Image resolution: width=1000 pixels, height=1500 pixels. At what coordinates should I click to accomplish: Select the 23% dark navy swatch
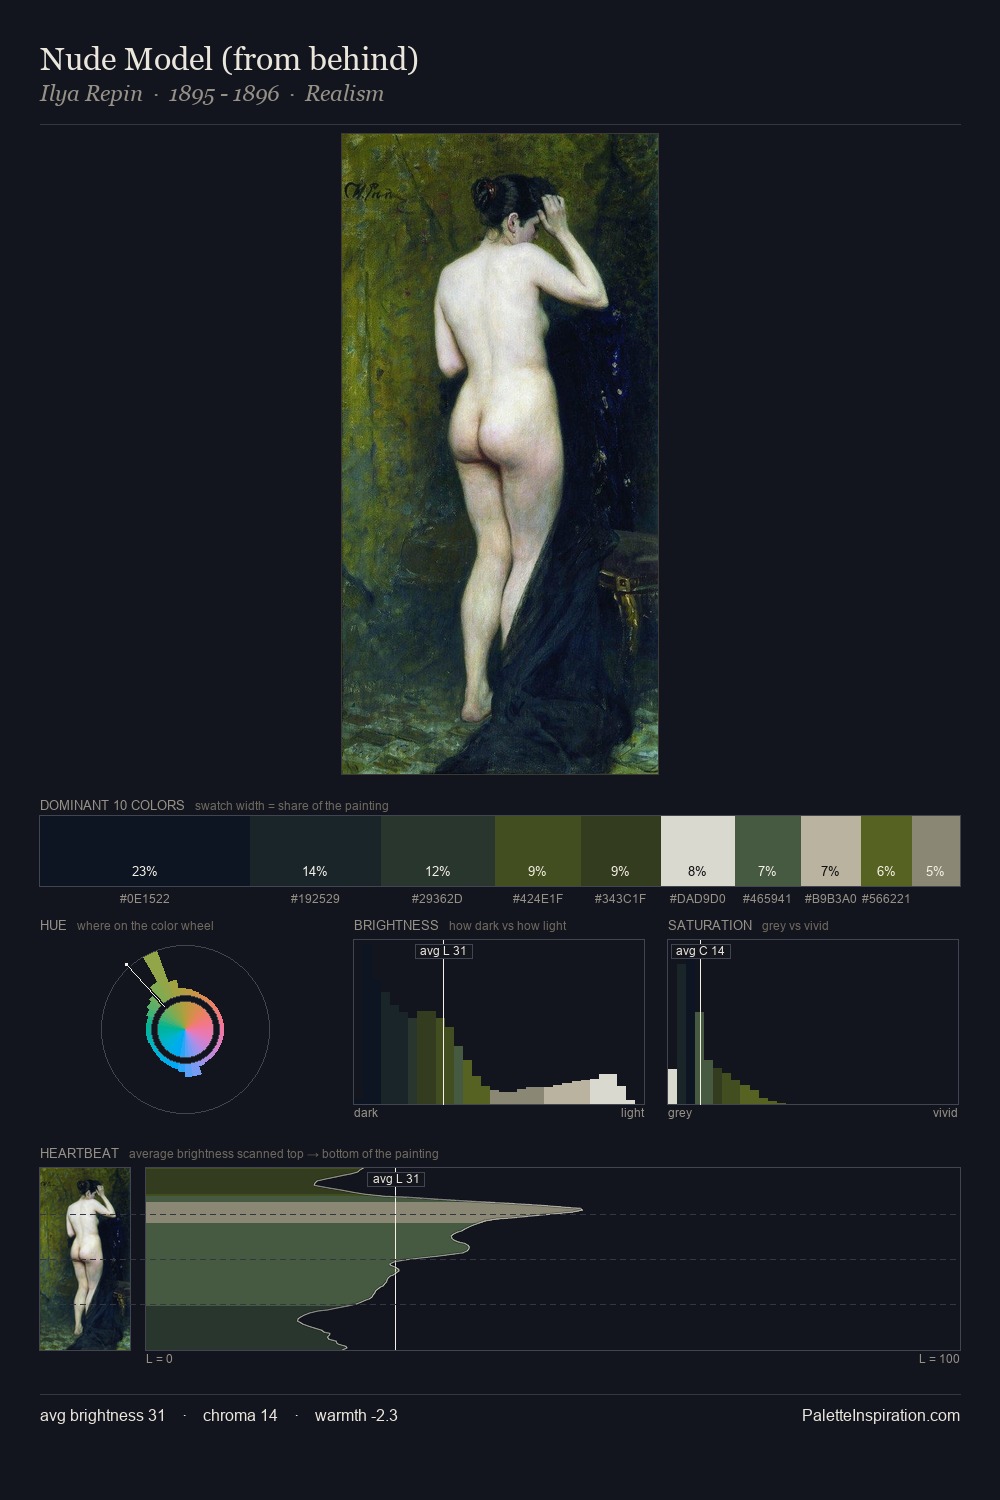145,851
